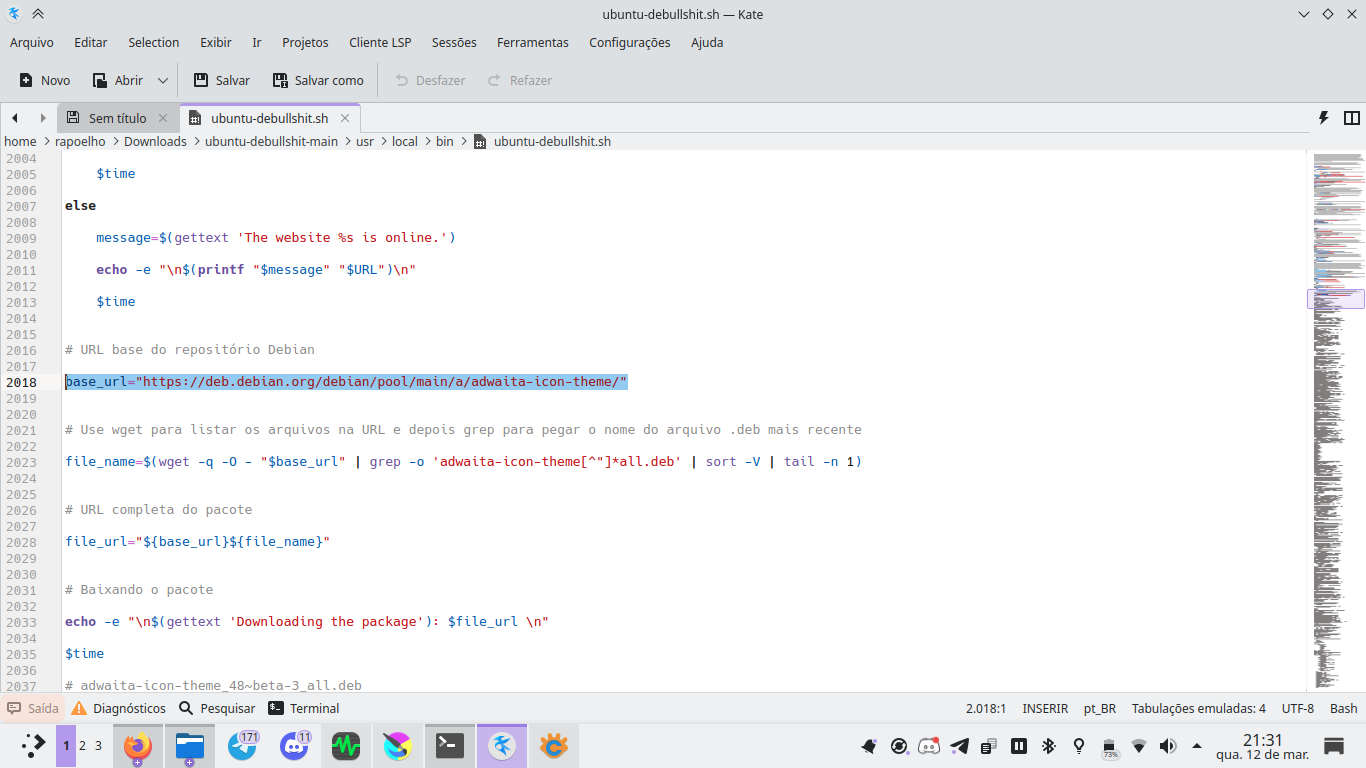Image resolution: width=1366 pixels, height=768 pixels.
Task: Open the UTF-8 encoding selector
Action: (x=1298, y=708)
